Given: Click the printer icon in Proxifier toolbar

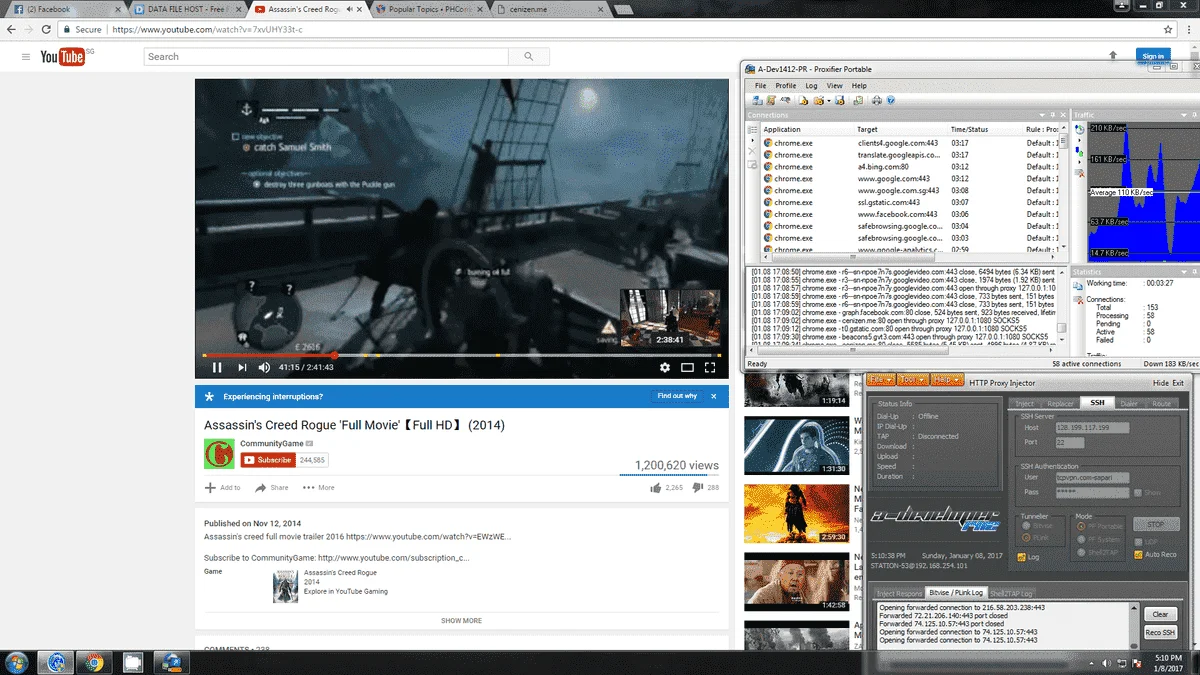Looking at the screenshot, I should [x=876, y=100].
